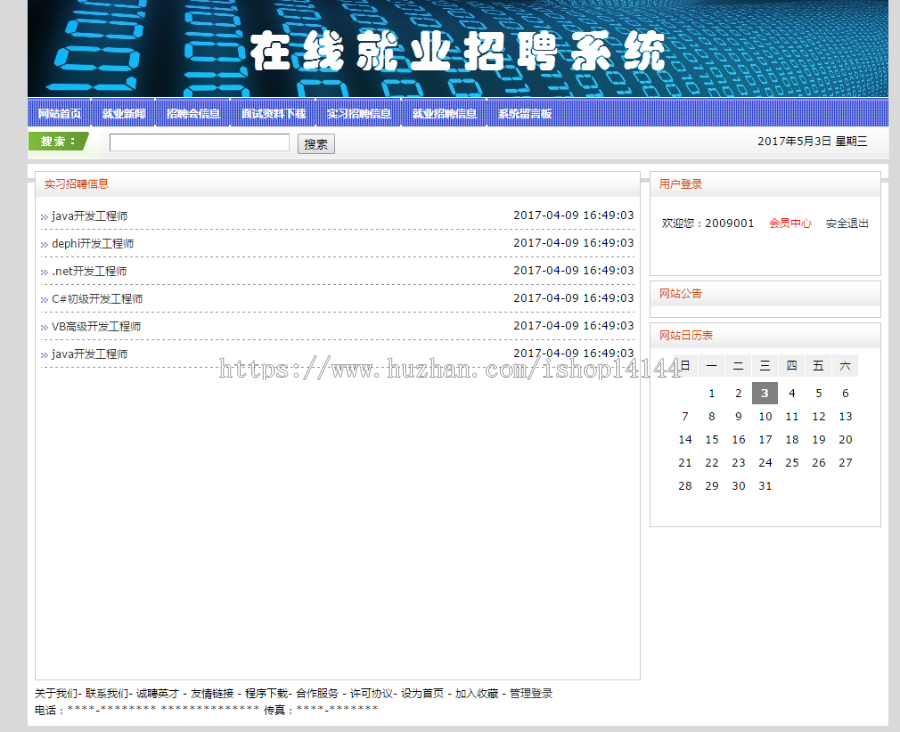This screenshot has height=732, width=900.
Task: Open the 许可协议 footer link
Action: point(372,694)
